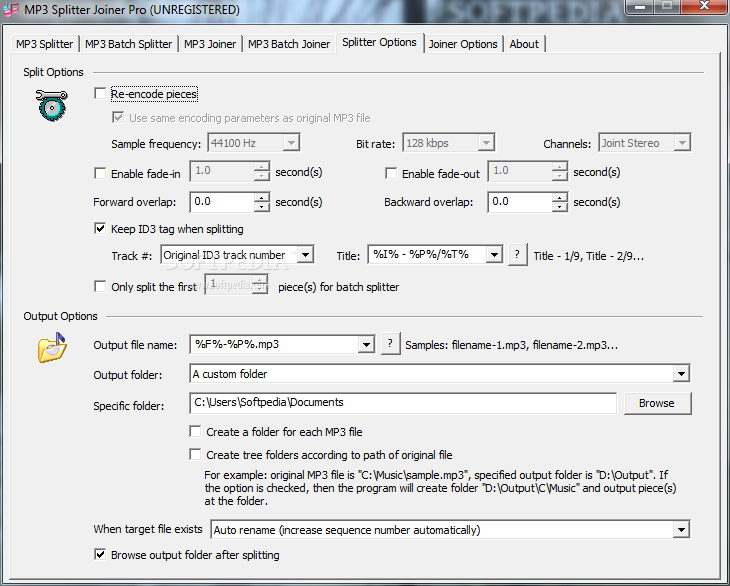The height and width of the screenshot is (586, 730).
Task: Check Create a folder for each MP3 file
Action: [196, 431]
